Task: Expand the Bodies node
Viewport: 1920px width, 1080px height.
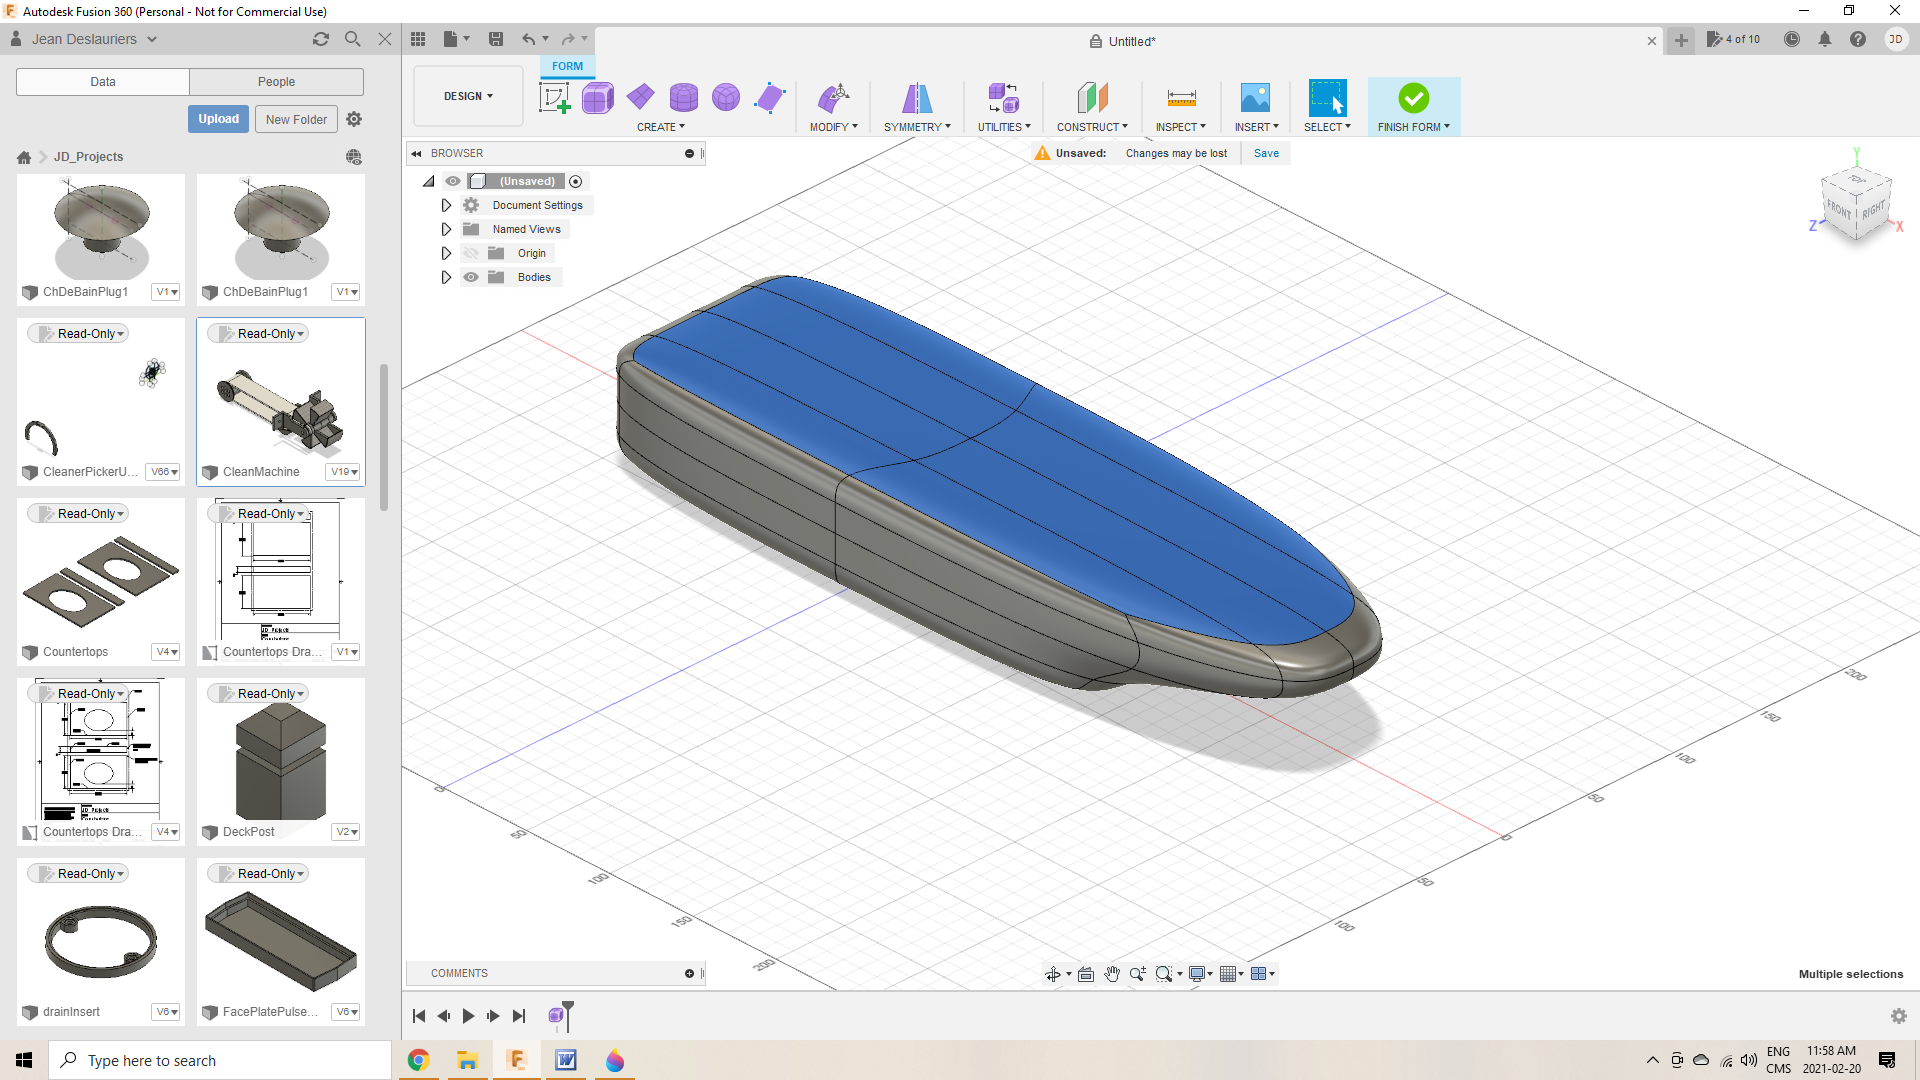Action: click(446, 277)
